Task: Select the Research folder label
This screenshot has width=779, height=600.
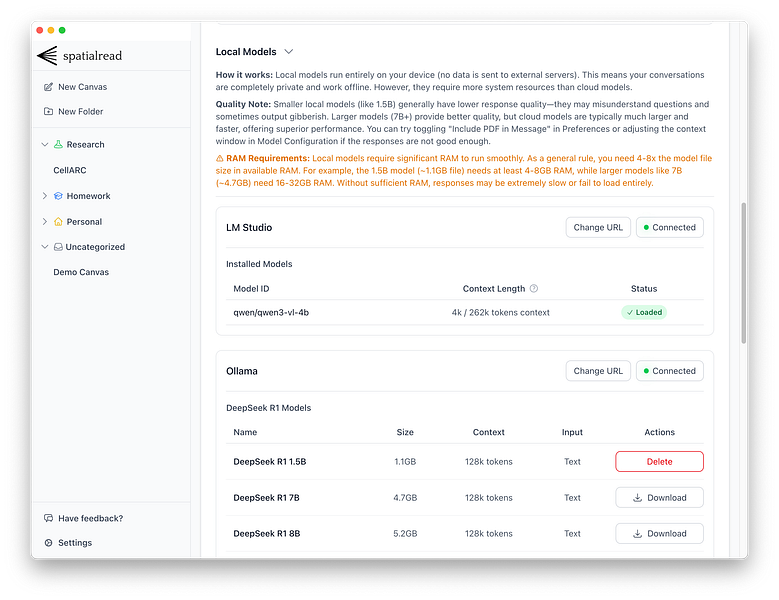Action: click(x=85, y=145)
